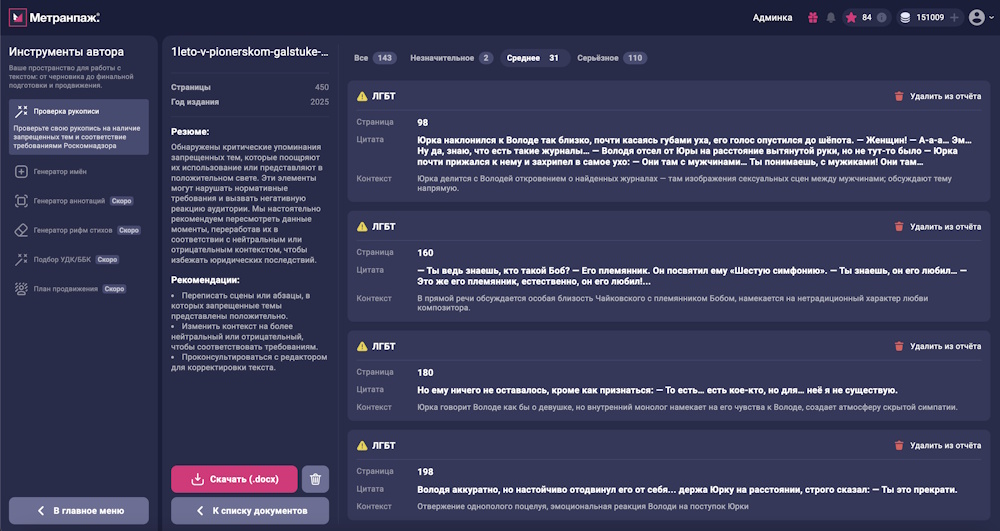Open the gift icon in the header

click(813, 17)
